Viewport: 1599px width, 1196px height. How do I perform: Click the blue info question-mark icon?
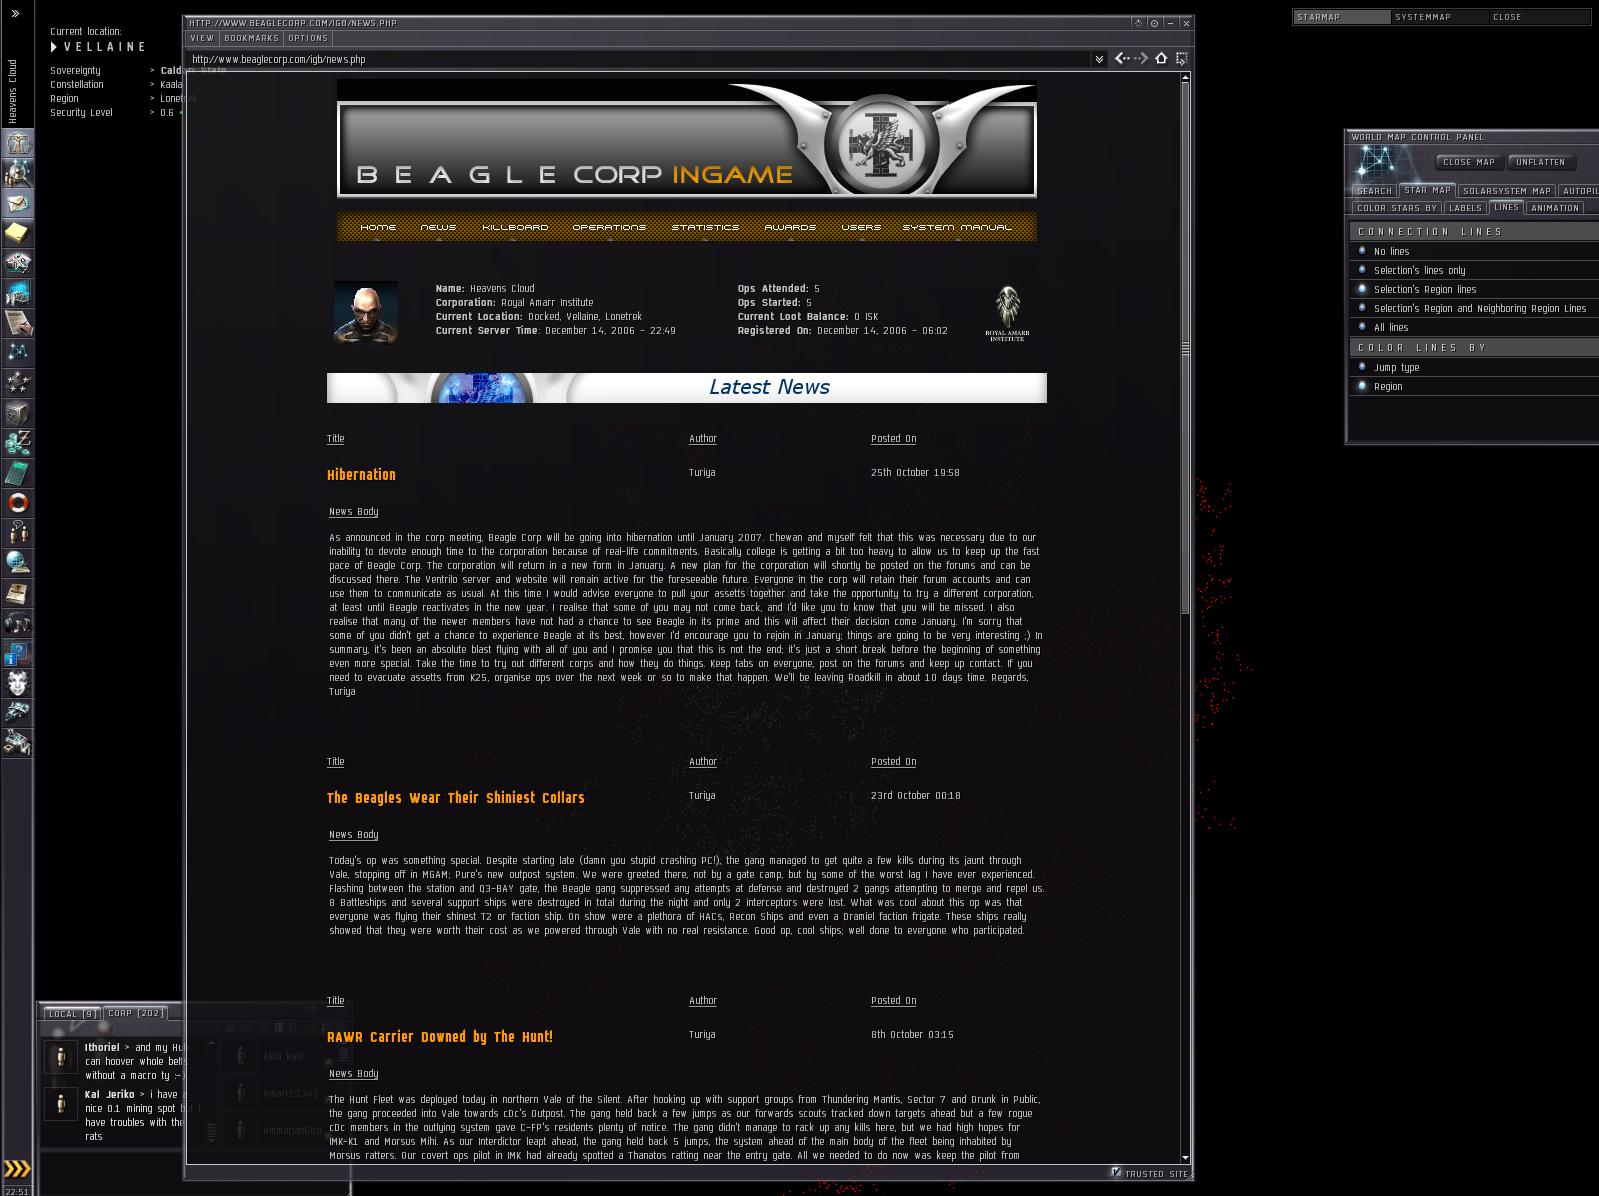pyautogui.click(x=18, y=653)
